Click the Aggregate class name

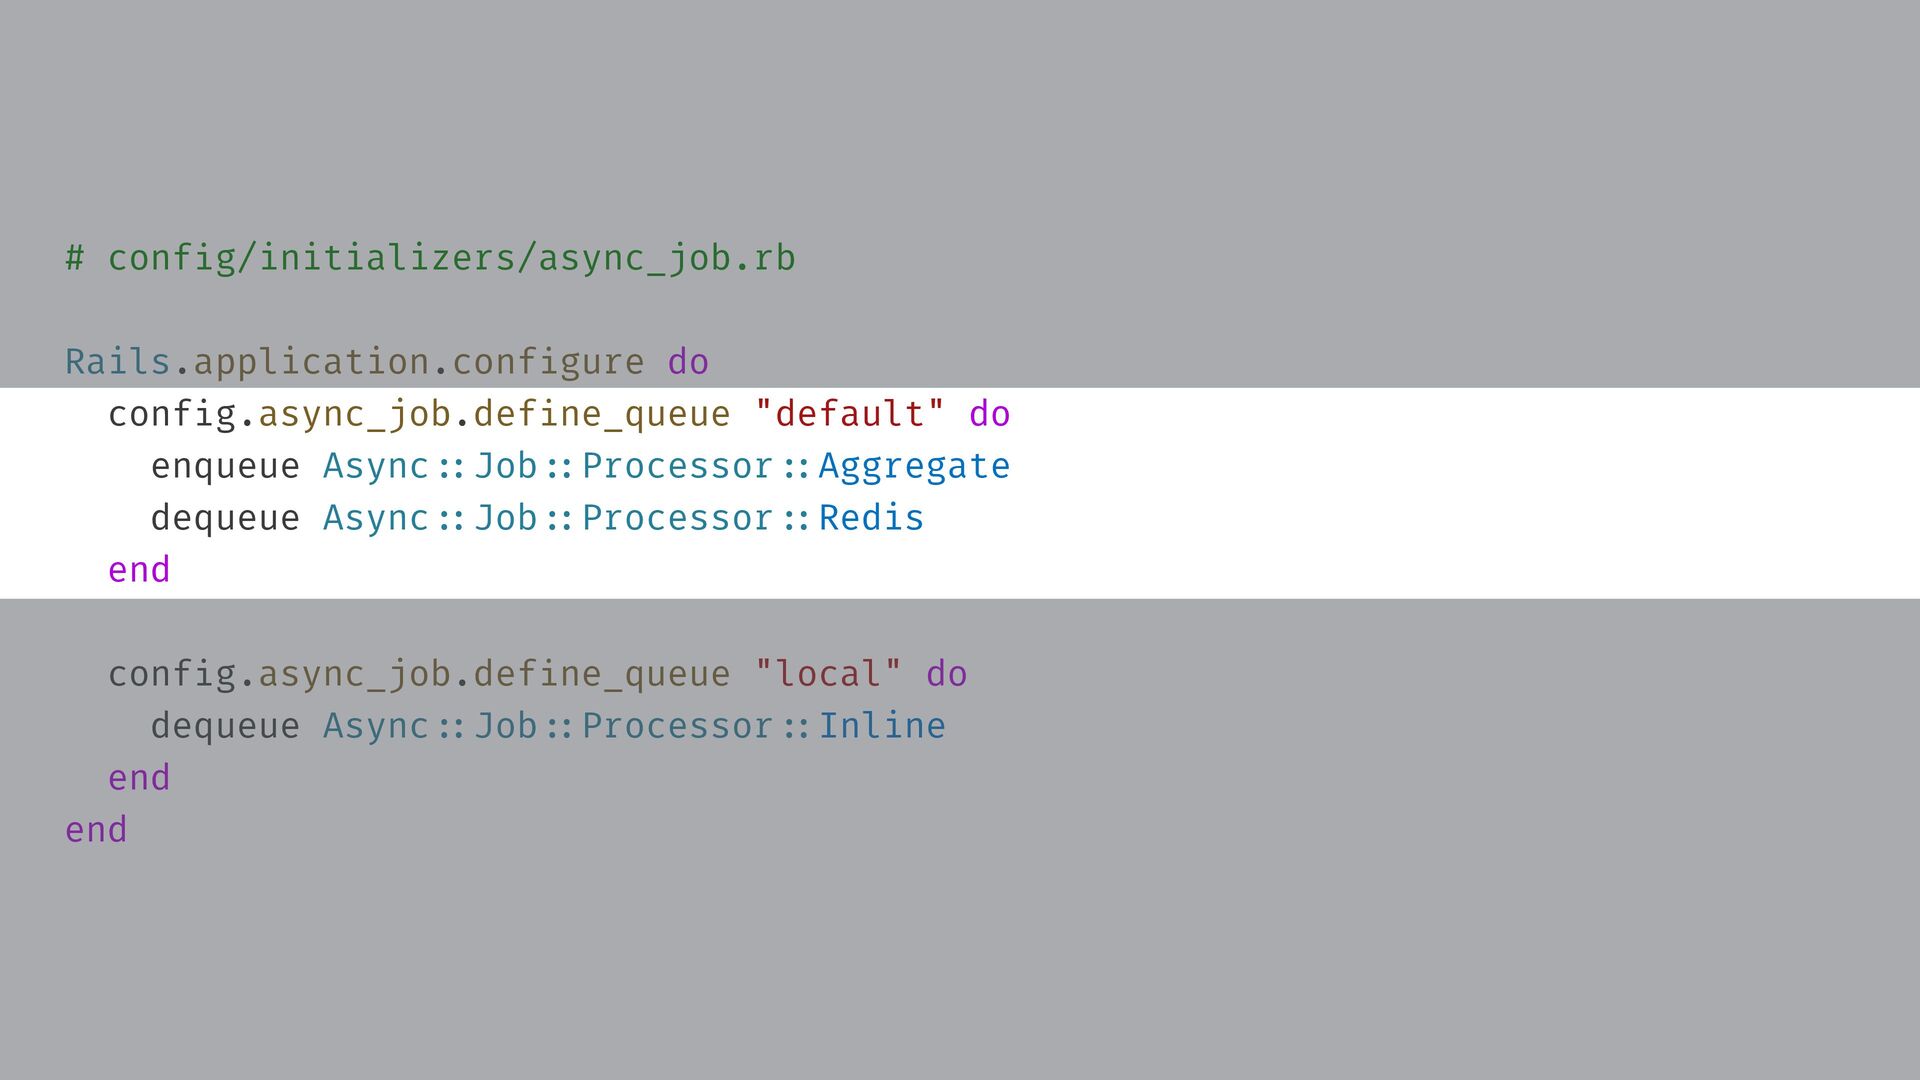pos(914,466)
